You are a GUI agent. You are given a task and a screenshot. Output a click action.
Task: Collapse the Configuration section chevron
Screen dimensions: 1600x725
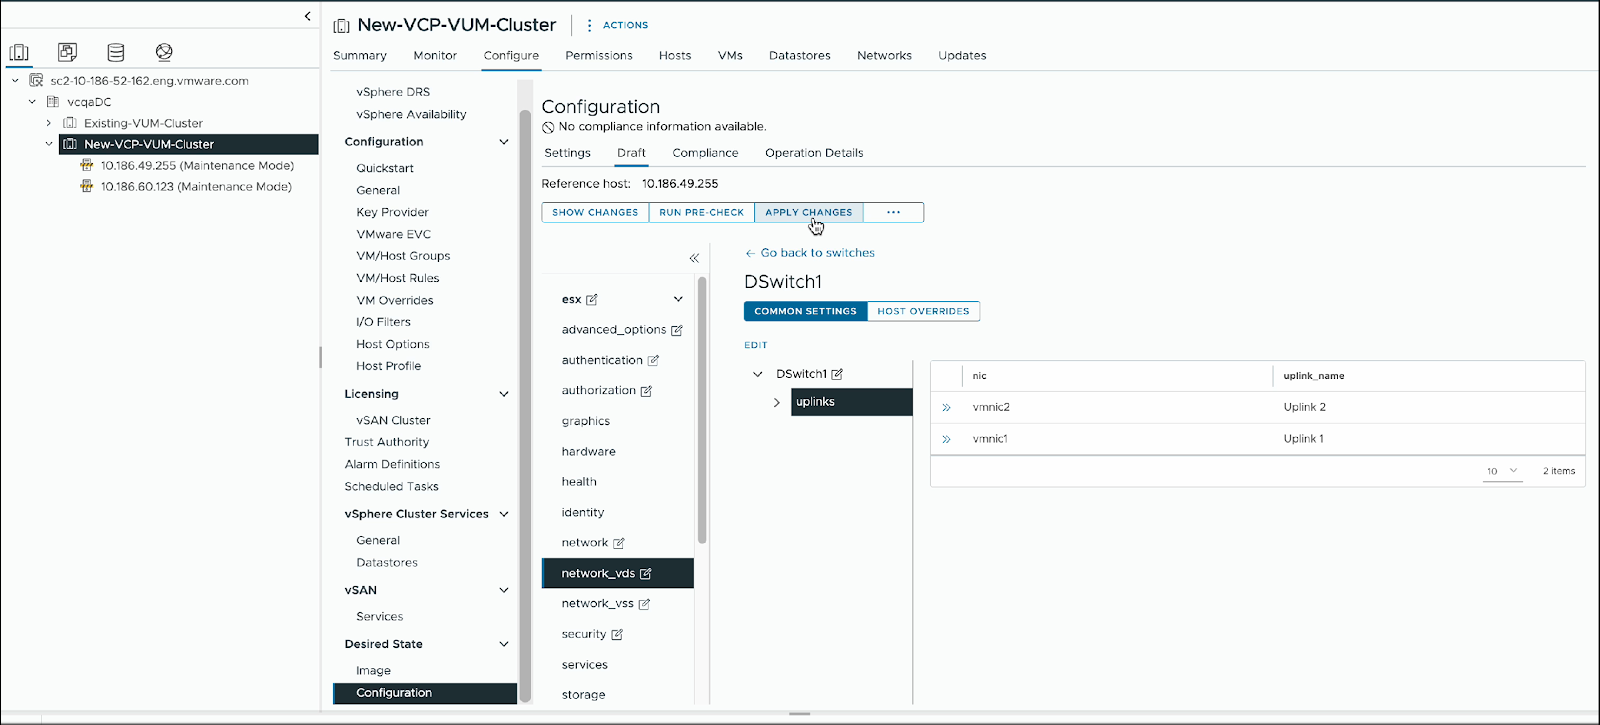[x=504, y=142]
